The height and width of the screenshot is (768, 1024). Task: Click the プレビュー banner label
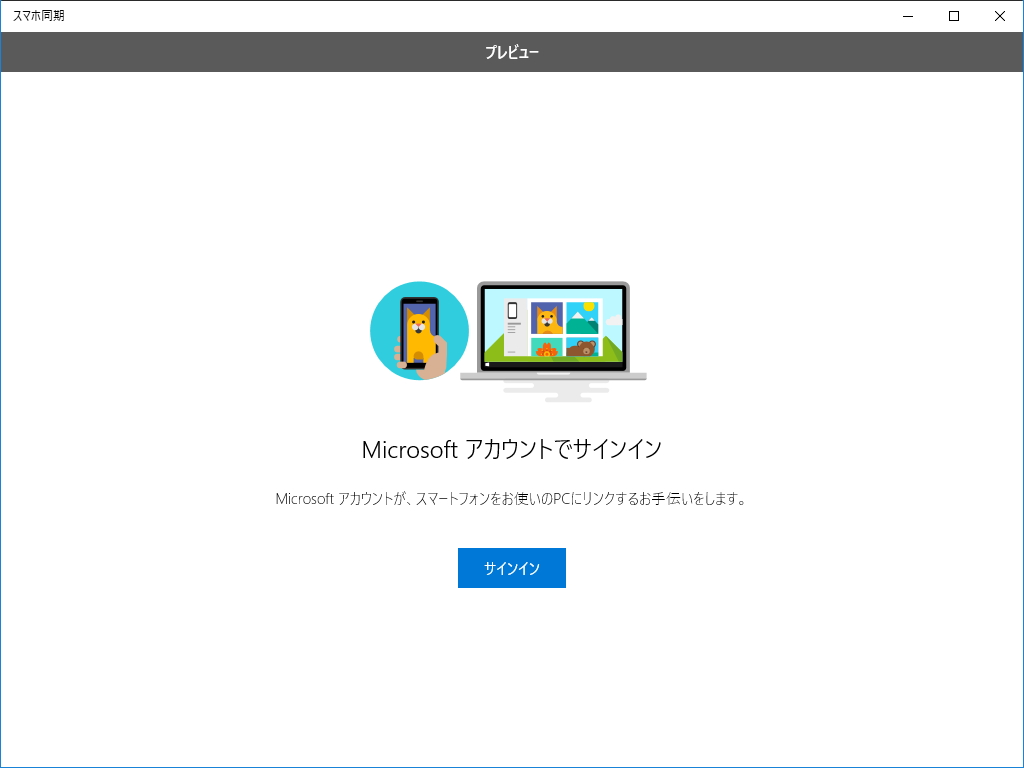pos(511,52)
